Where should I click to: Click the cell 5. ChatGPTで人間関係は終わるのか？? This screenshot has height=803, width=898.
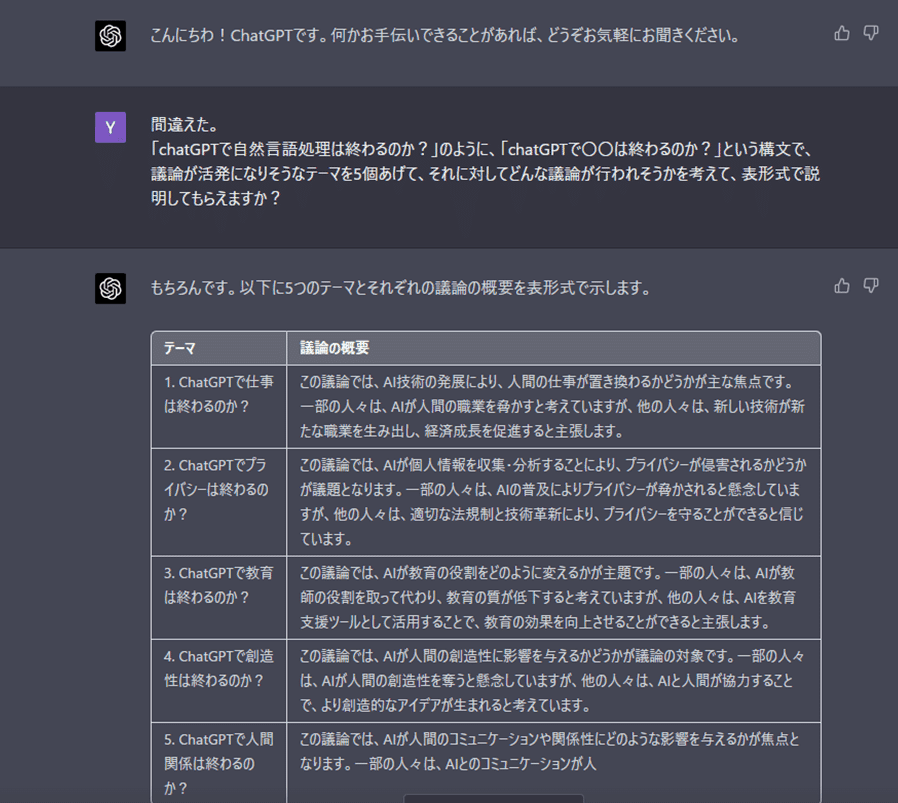219,763
